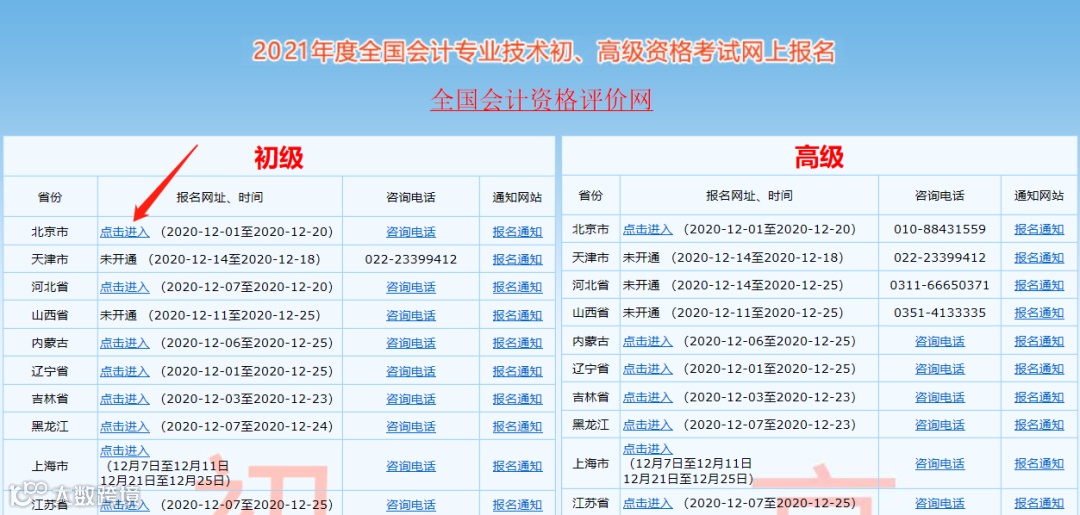Open 咨询电话 link for 上海市 in 初级

pyautogui.click(x=411, y=466)
